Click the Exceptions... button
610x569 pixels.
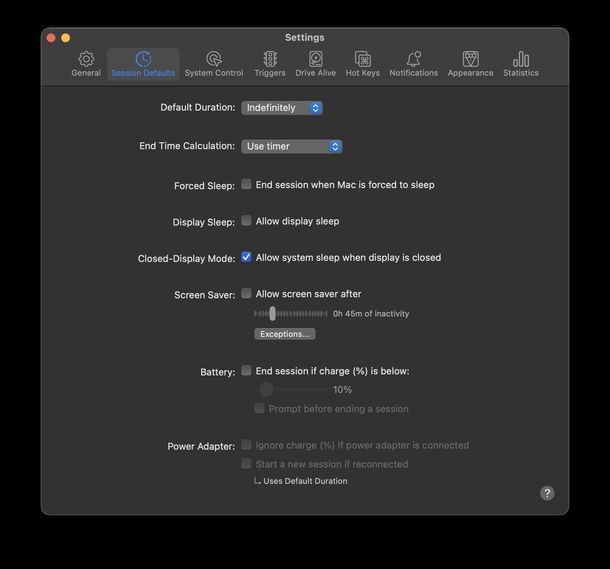[x=285, y=334]
